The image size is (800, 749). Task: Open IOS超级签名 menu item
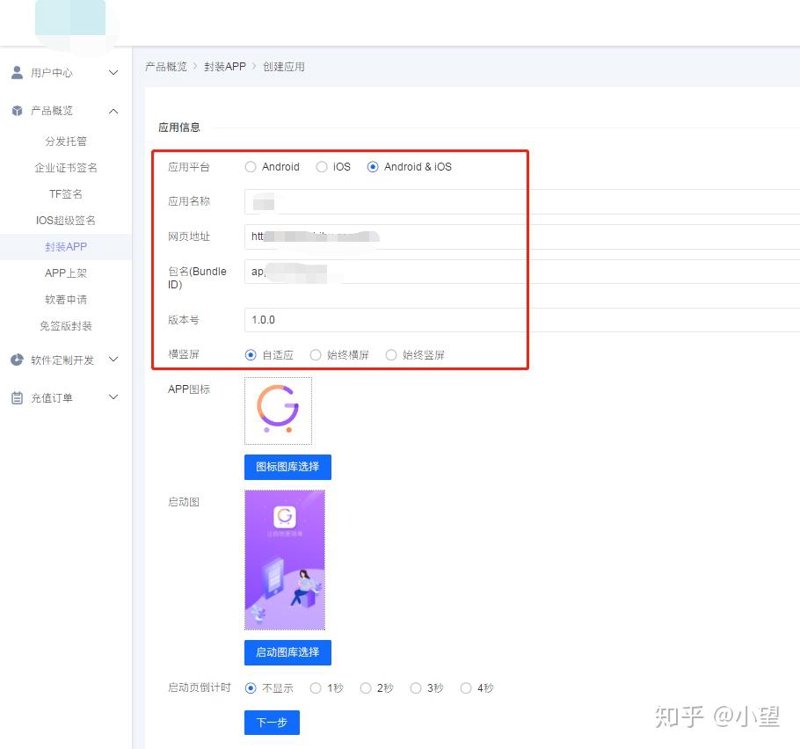pos(66,220)
